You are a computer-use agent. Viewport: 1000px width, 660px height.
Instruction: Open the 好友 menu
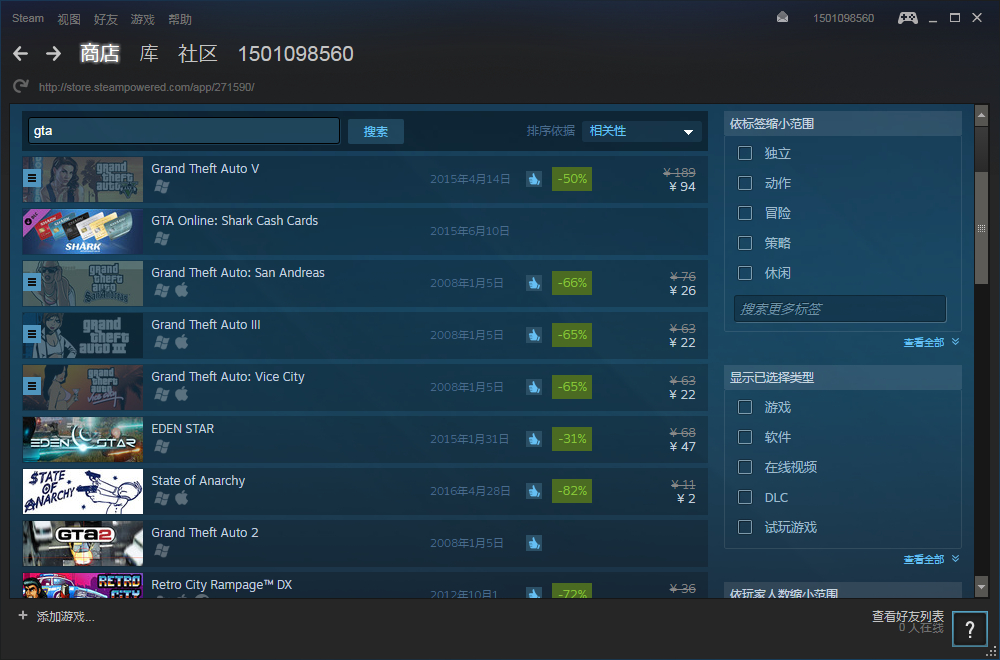tap(106, 19)
